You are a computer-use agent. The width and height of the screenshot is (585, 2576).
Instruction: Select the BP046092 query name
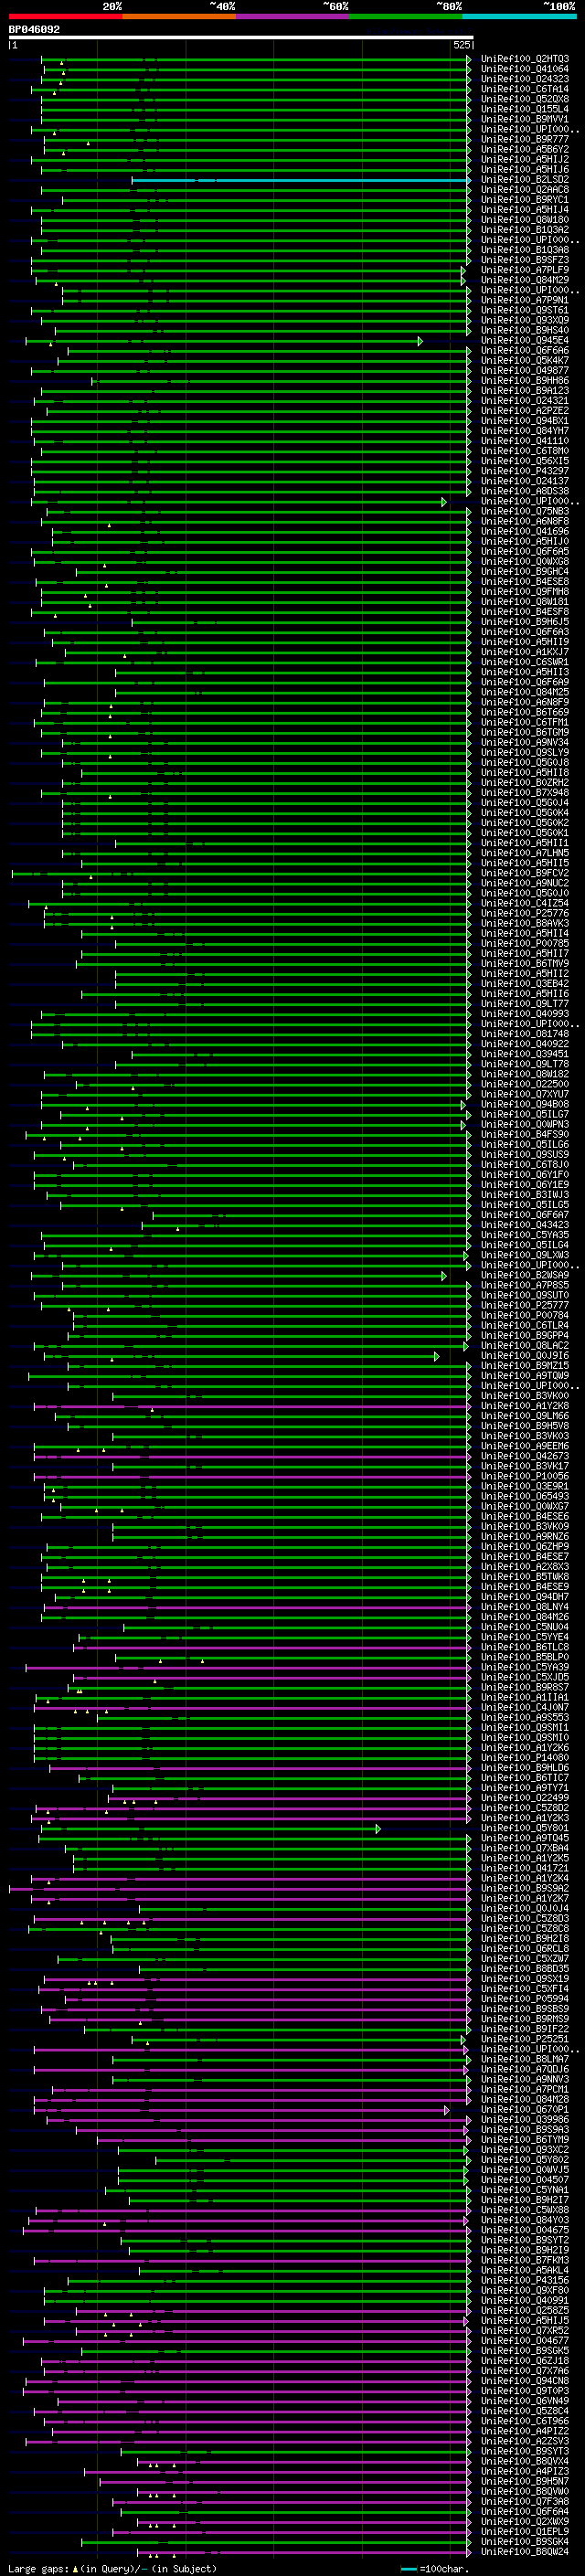point(34,30)
